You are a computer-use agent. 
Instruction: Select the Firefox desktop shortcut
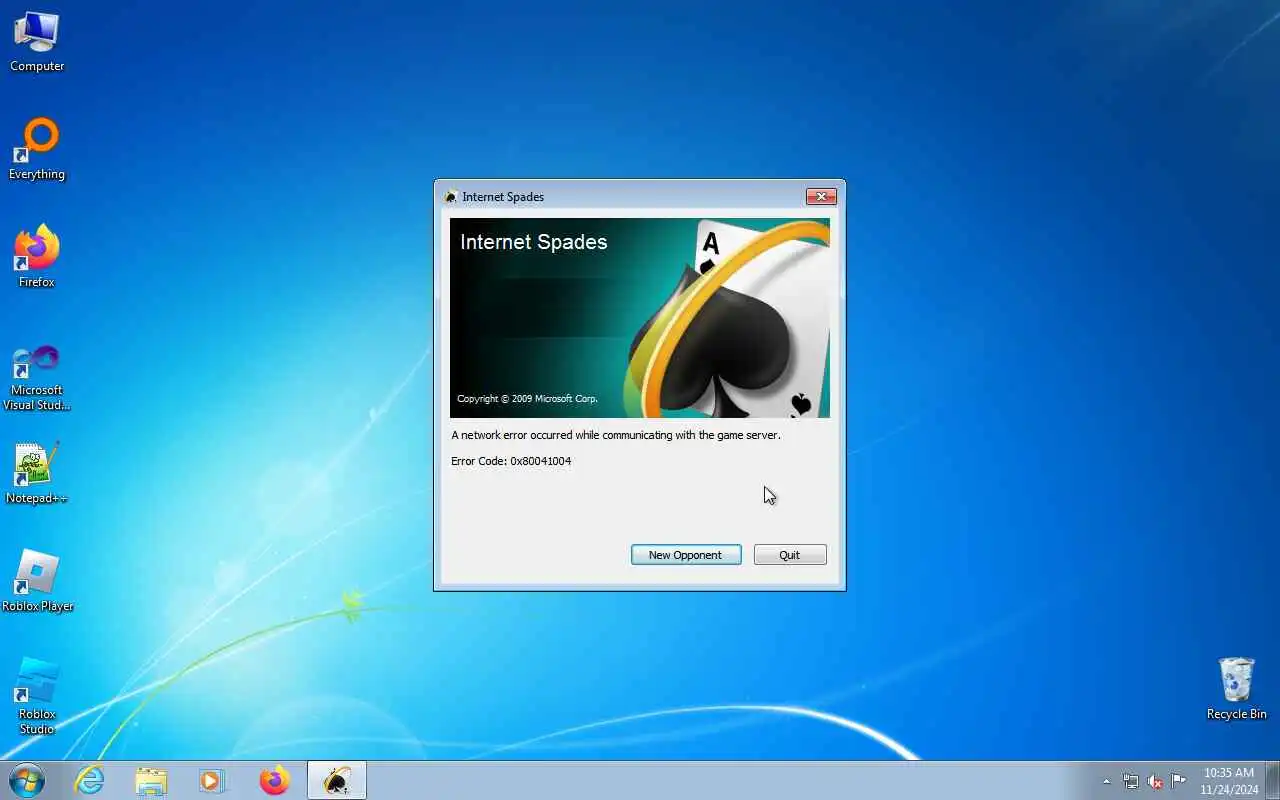[37, 258]
